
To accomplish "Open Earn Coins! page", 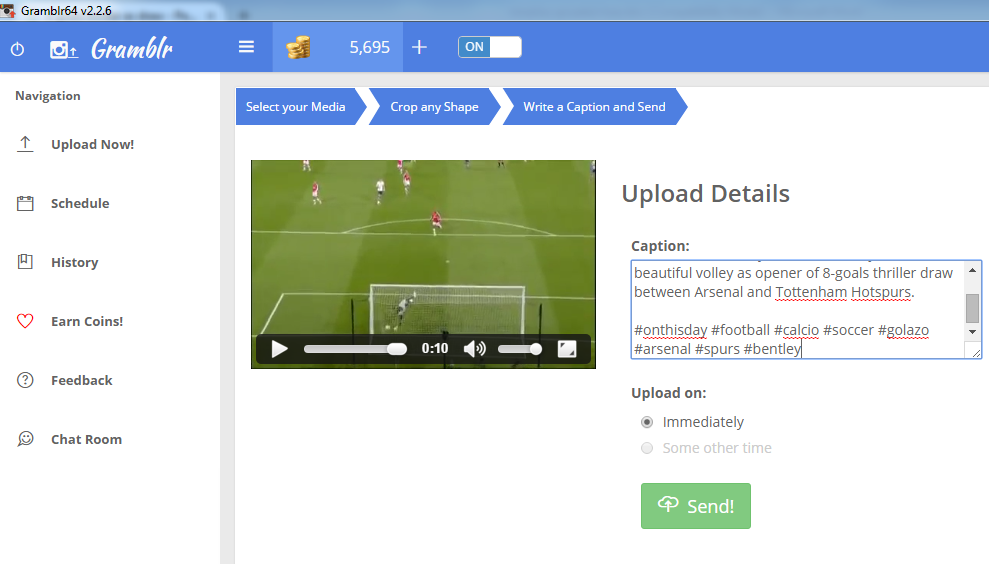I will tap(87, 321).
